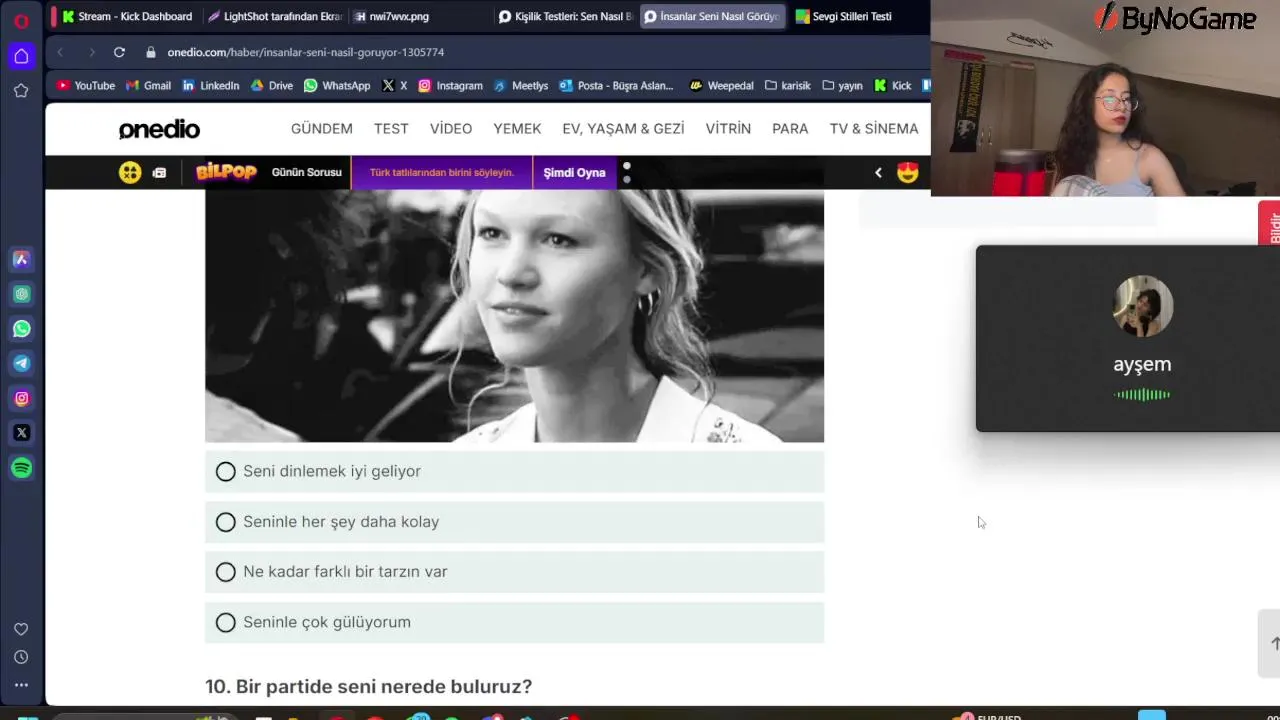Open the heart pinboards sidebar icon
The image size is (1280, 720).
point(21,629)
